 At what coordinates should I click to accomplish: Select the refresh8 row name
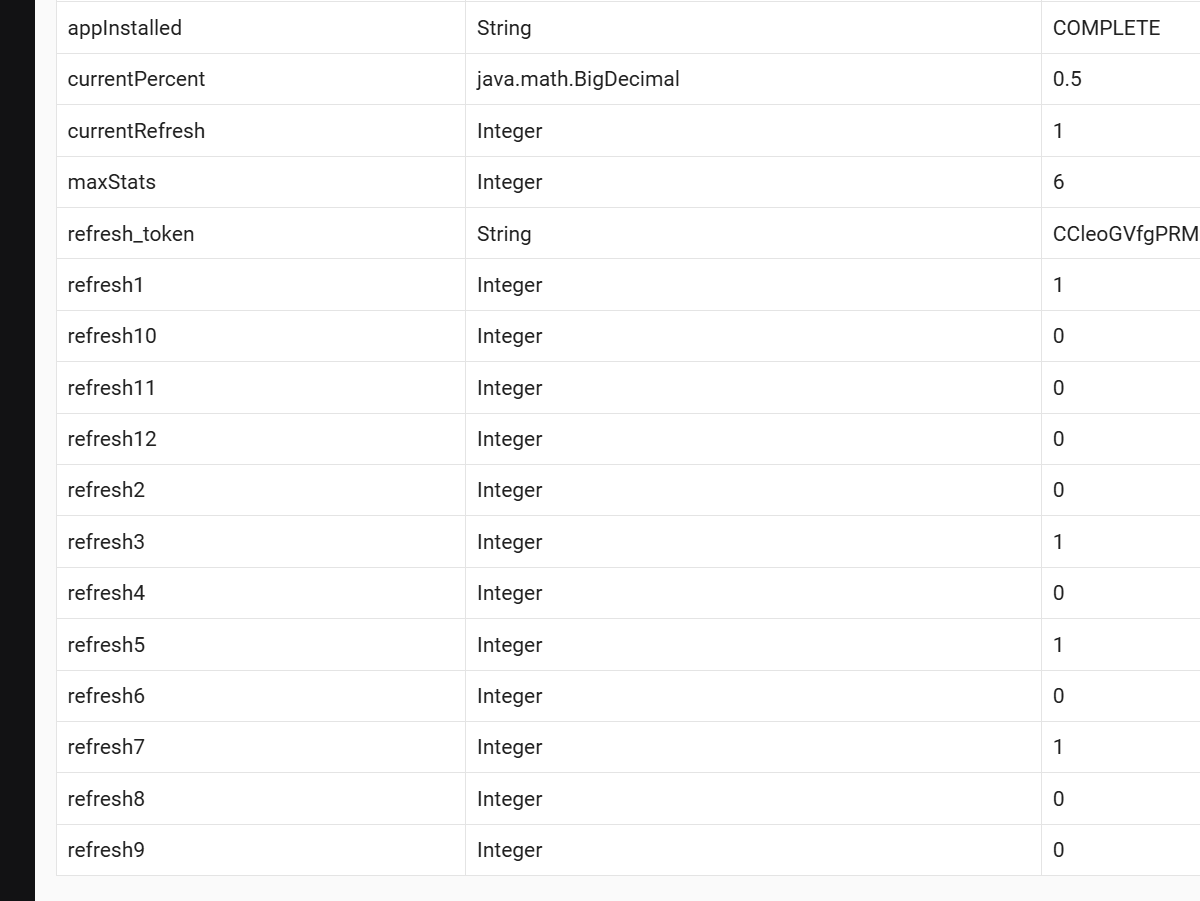(106, 799)
